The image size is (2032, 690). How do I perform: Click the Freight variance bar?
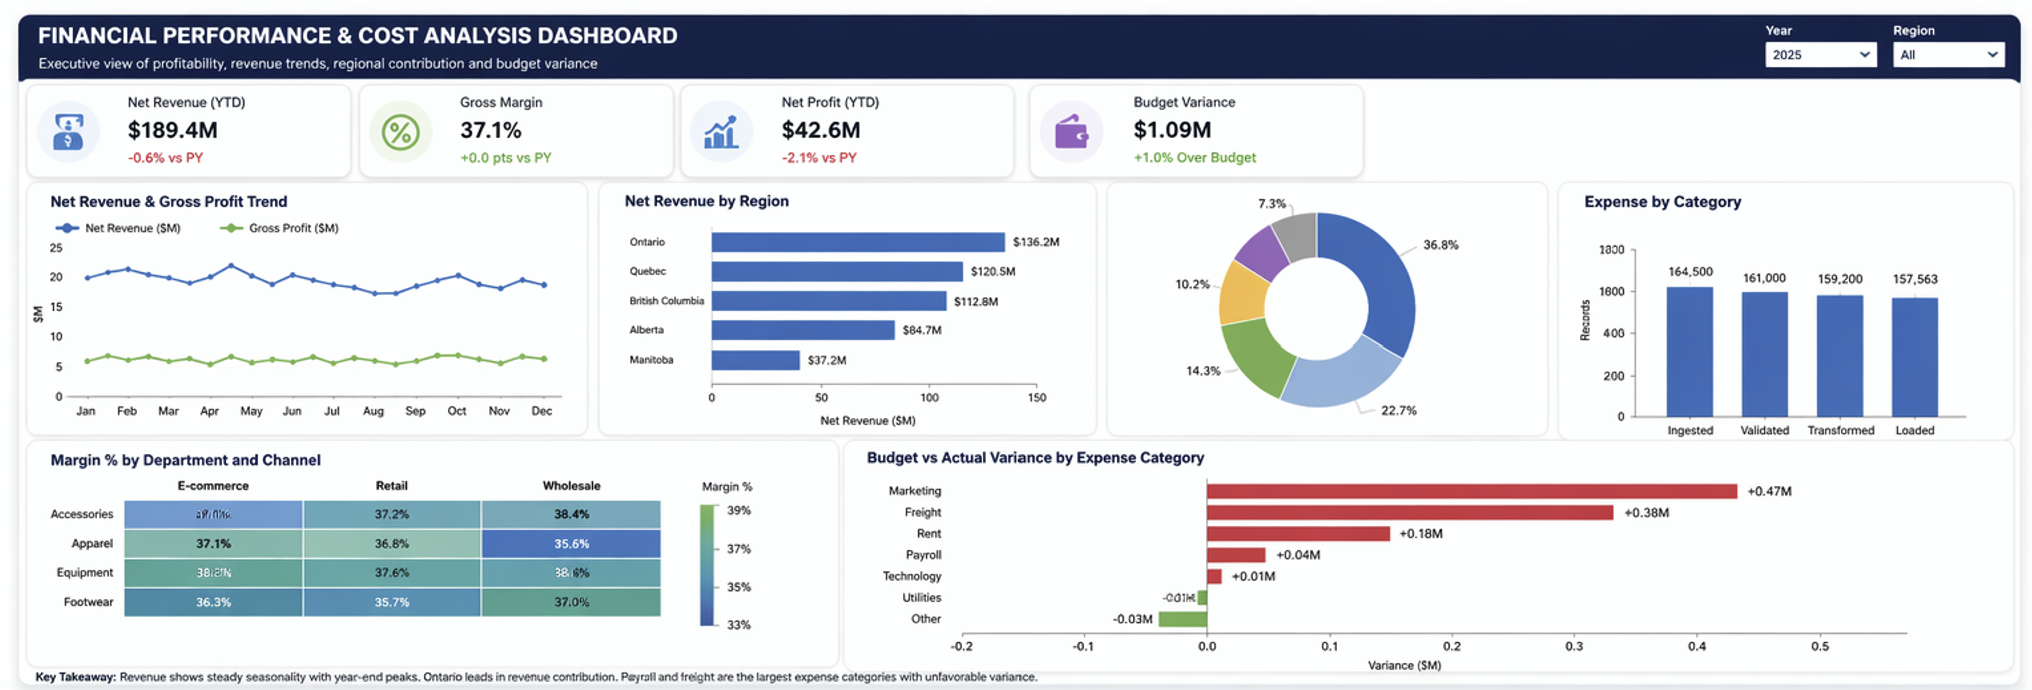click(x=1409, y=513)
